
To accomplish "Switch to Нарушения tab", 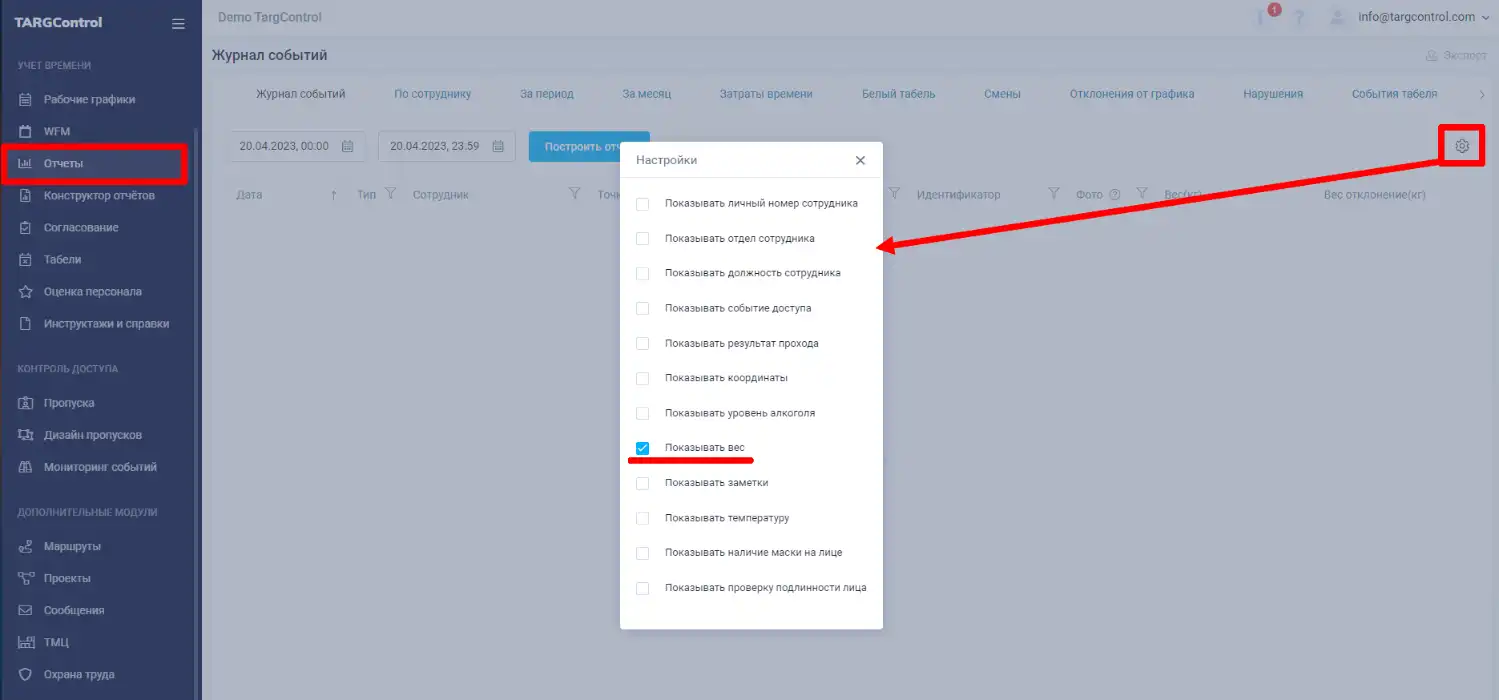I will (1273, 94).
